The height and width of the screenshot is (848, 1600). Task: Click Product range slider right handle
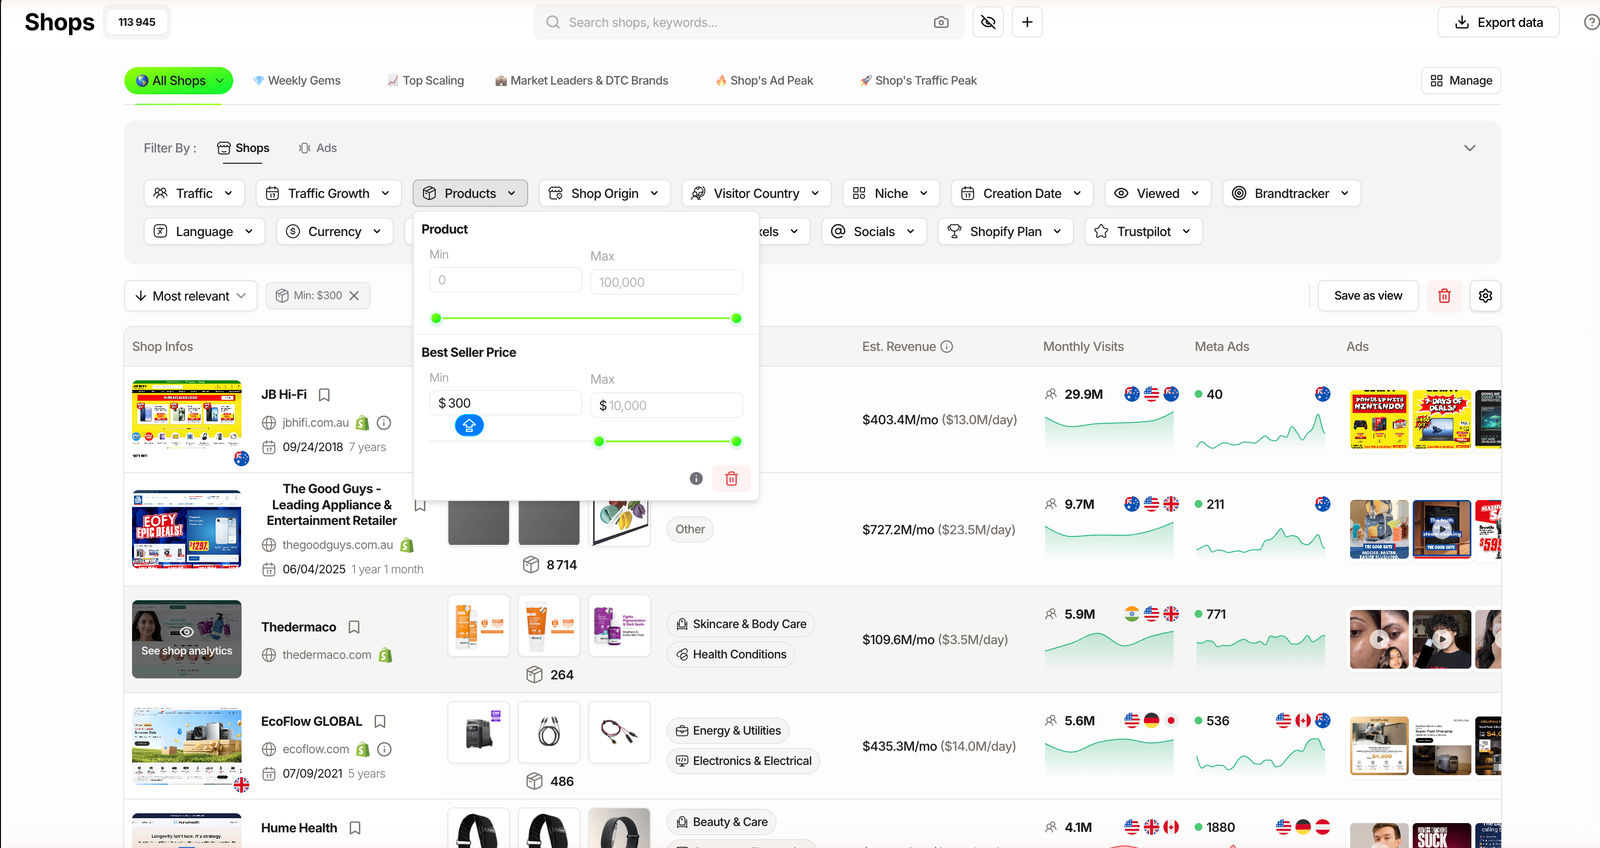737,319
